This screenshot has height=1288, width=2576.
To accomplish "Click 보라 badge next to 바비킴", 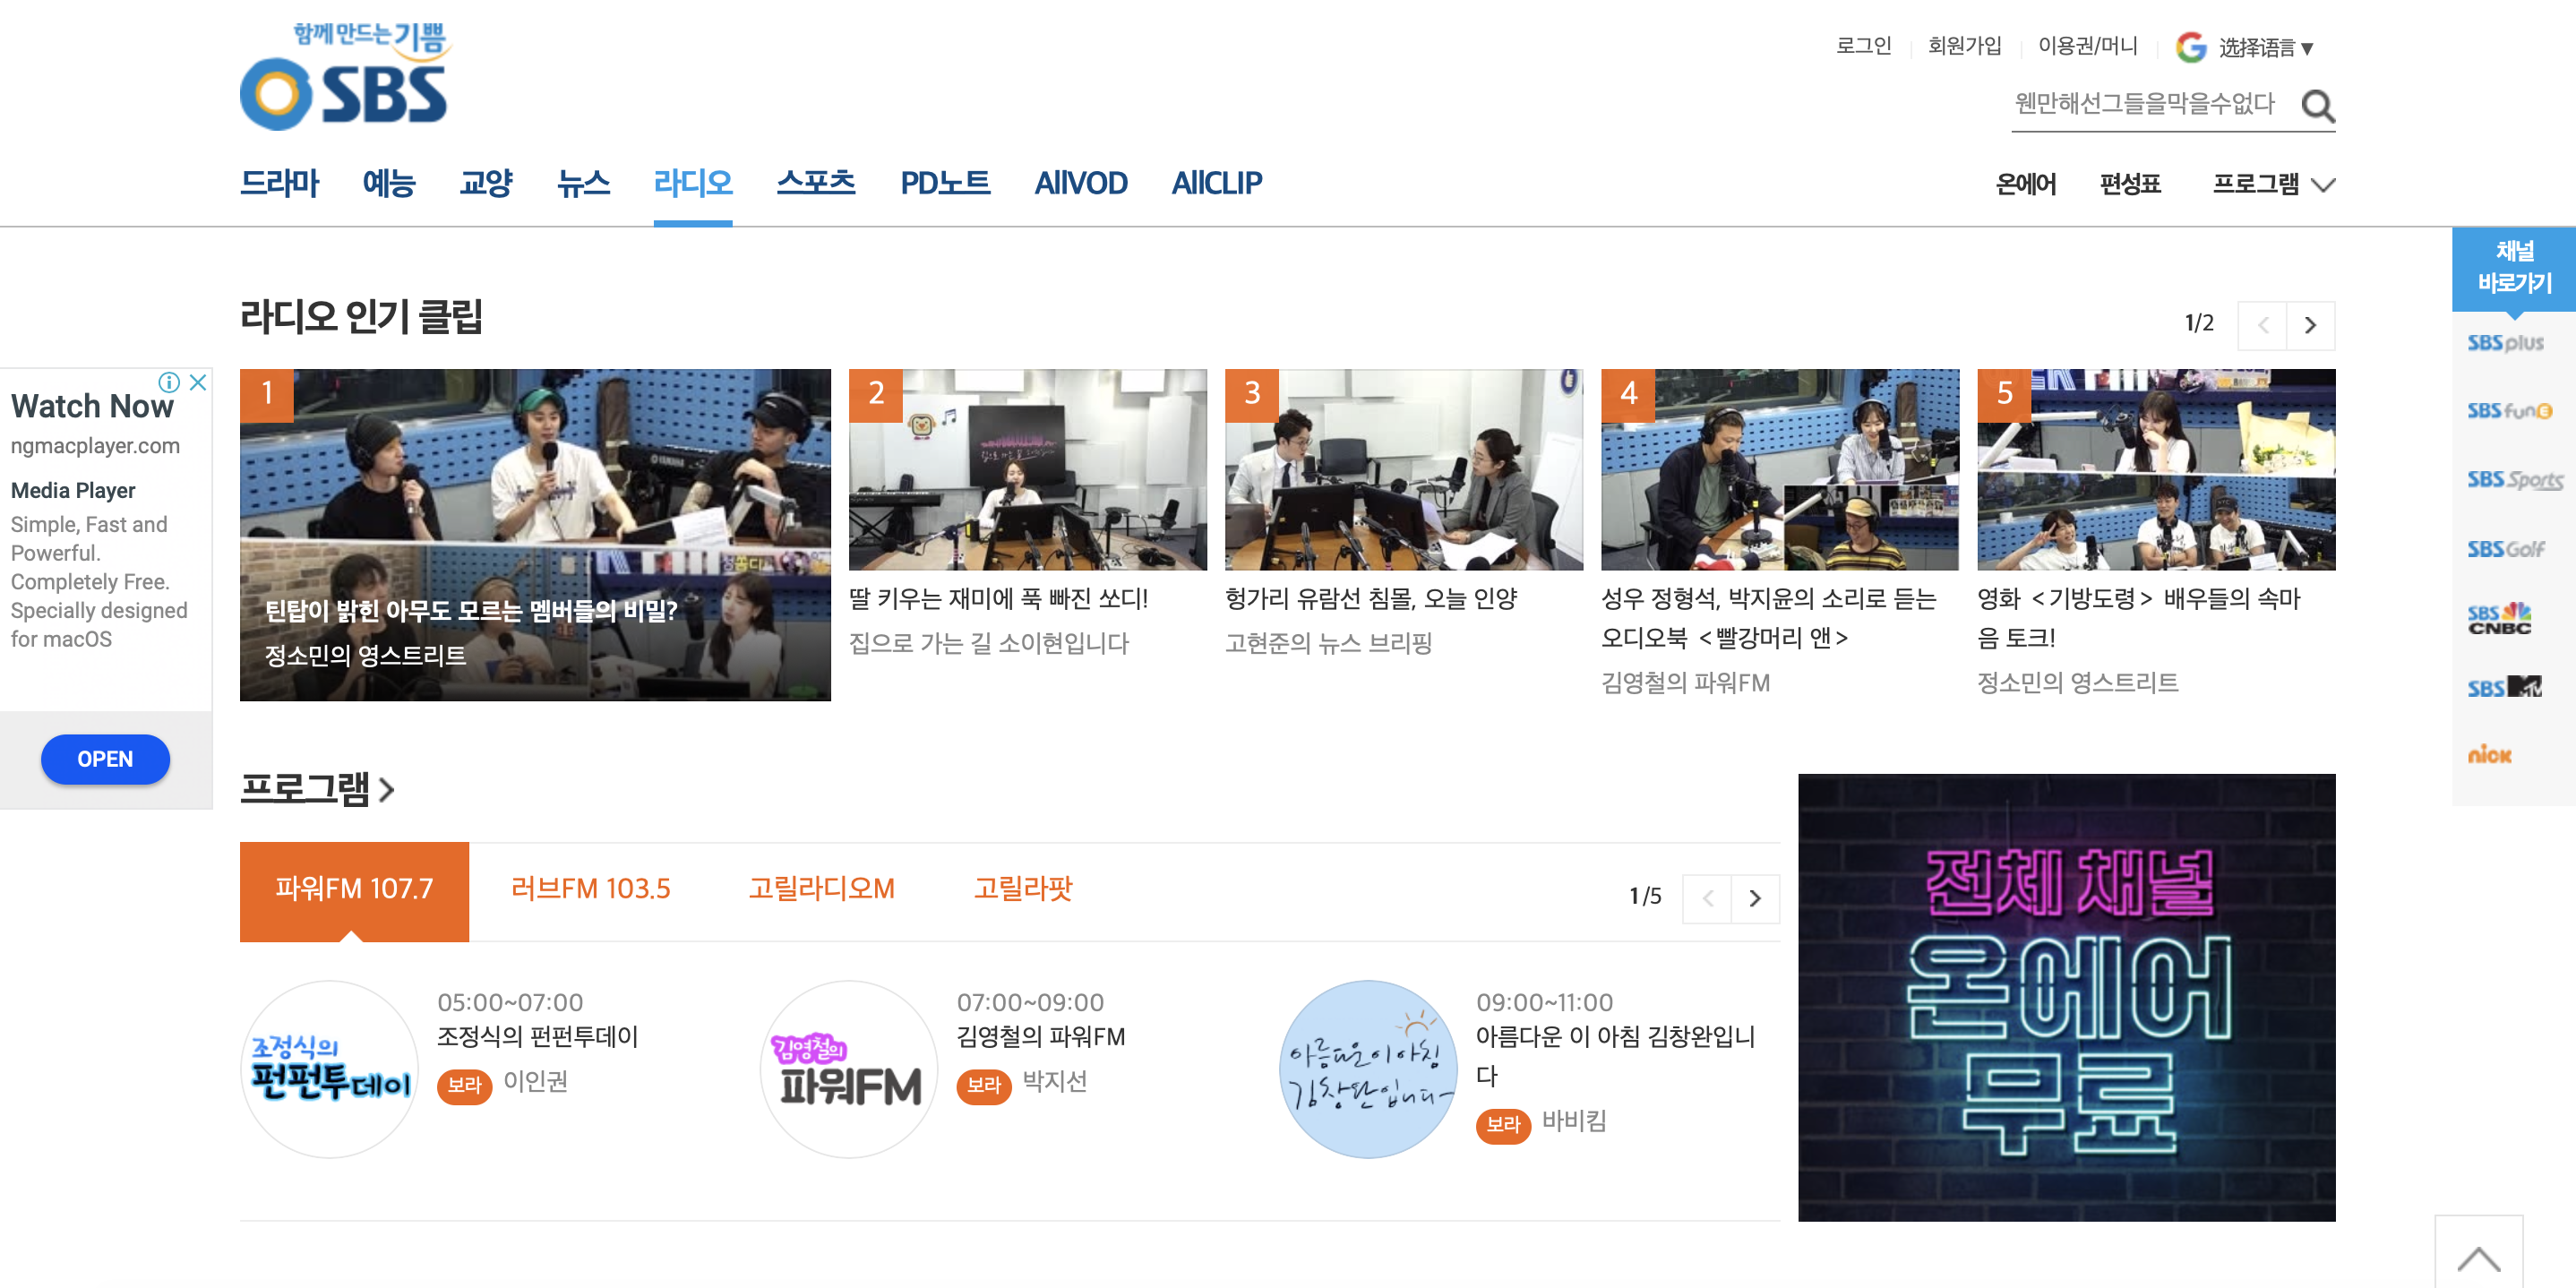I will [1503, 1125].
